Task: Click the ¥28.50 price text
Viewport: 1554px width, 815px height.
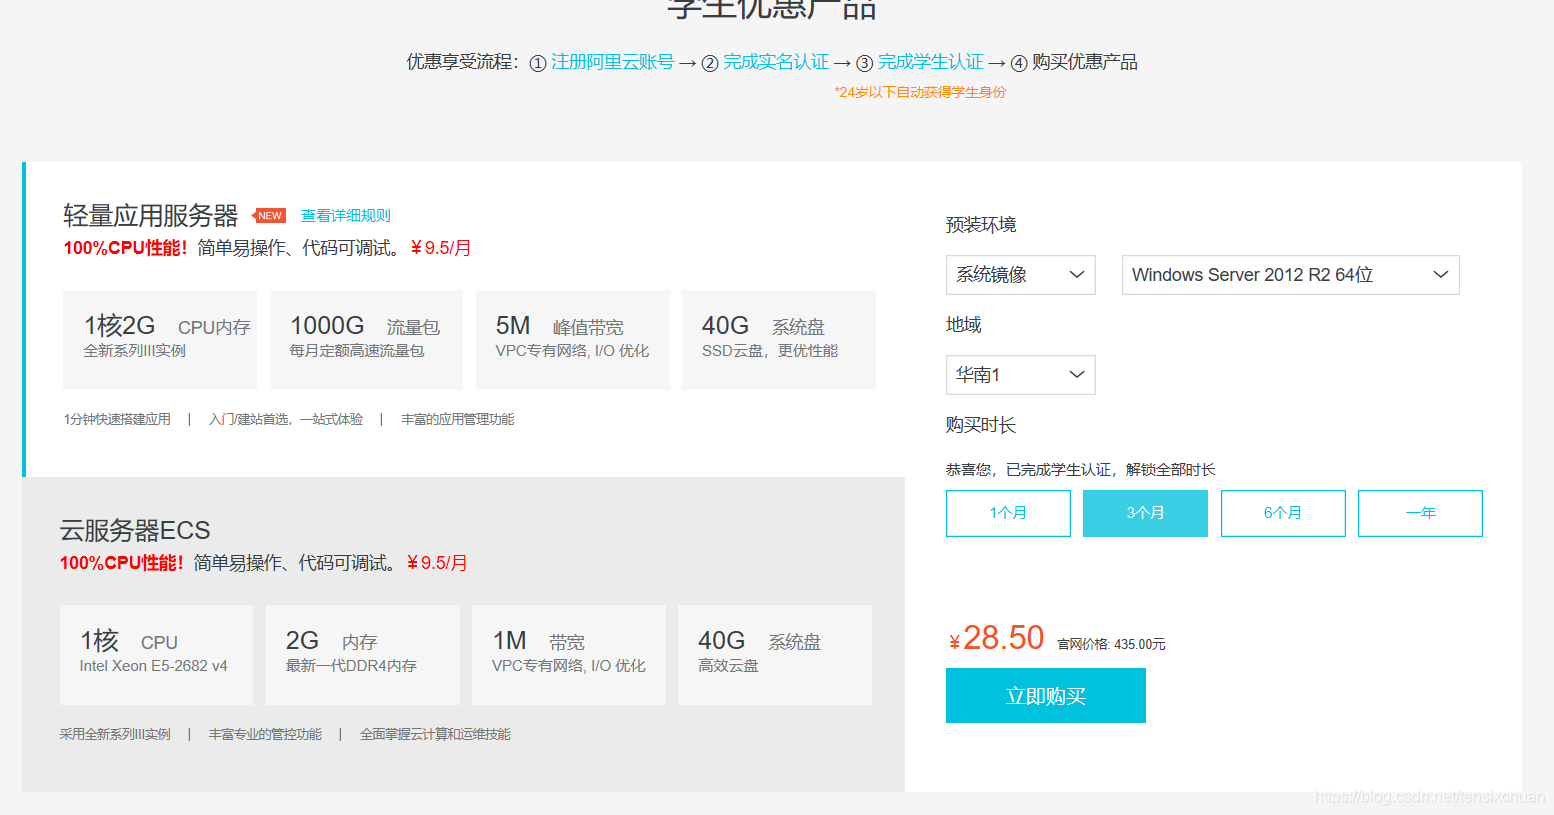Action: [x=996, y=638]
